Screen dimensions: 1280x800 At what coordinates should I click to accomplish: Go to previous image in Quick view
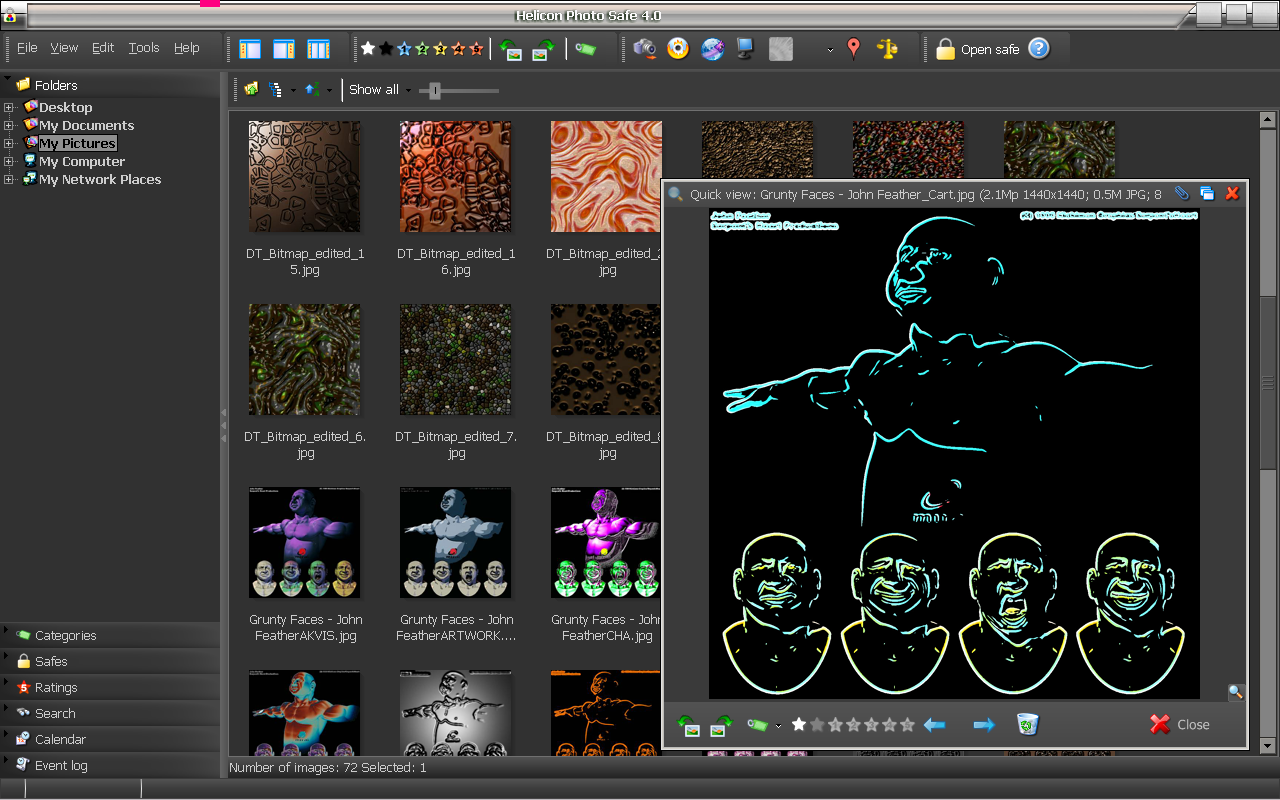(x=935, y=725)
